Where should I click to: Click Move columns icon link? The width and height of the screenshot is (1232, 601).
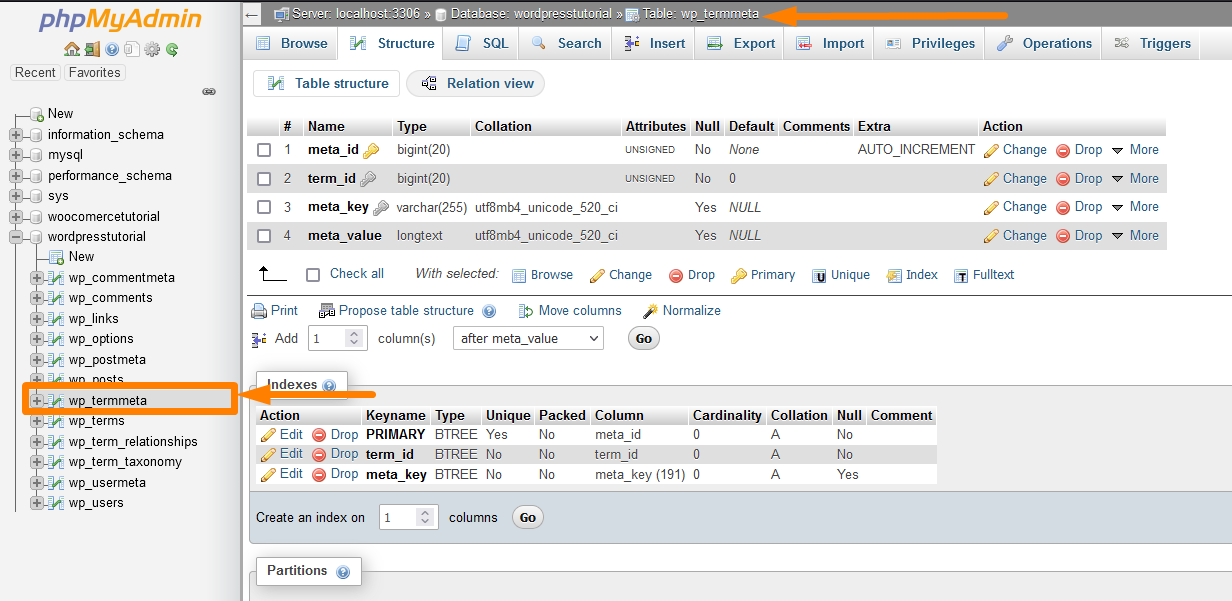click(570, 311)
